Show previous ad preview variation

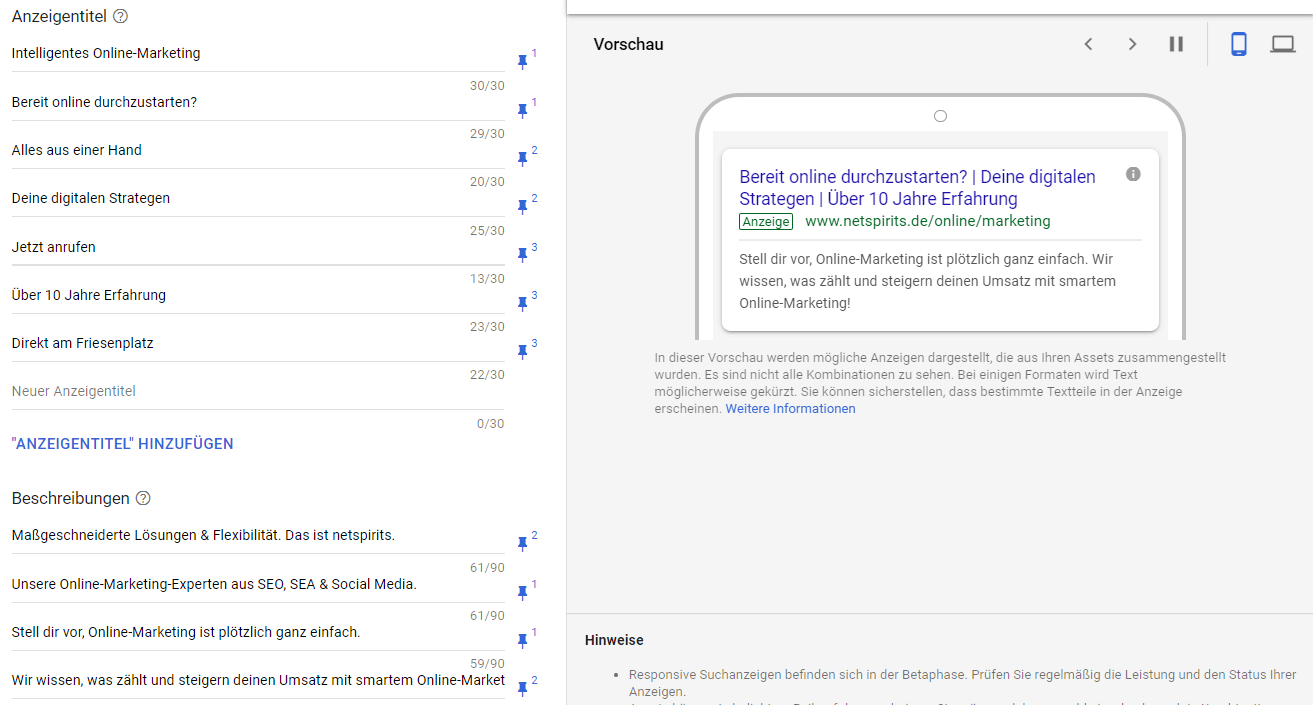tap(1089, 44)
